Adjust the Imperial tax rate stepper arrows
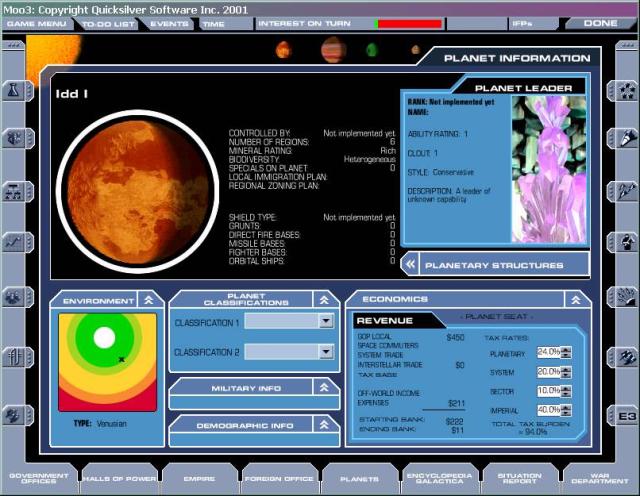Image resolution: width=640 pixels, height=496 pixels. [566, 410]
